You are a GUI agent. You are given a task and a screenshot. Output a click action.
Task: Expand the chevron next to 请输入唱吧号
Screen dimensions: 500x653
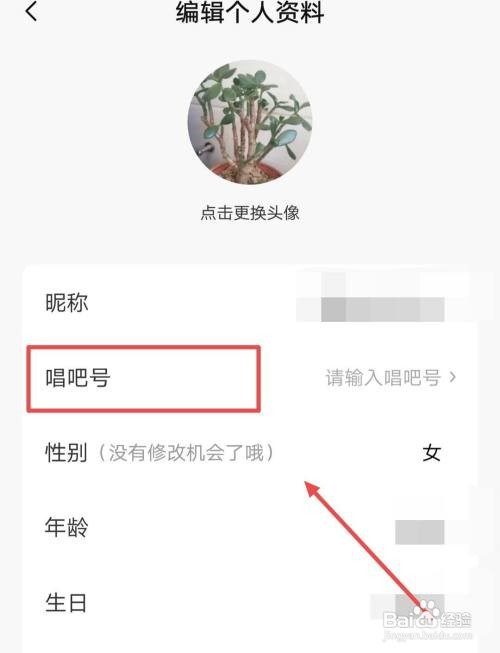453,377
